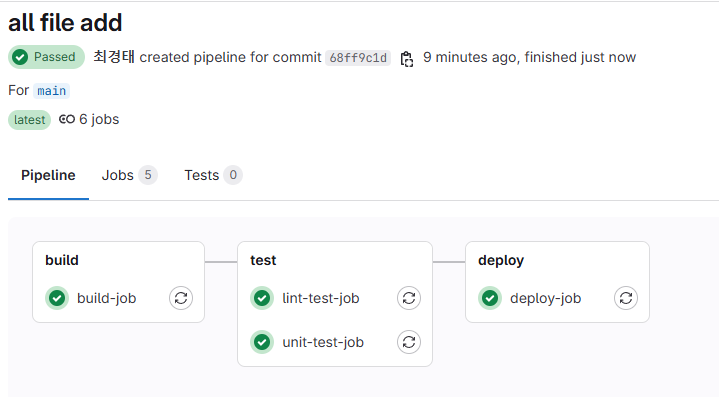Click the unit-test-job passed check icon
The width and height of the screenshot is (719, 397).
262,342
